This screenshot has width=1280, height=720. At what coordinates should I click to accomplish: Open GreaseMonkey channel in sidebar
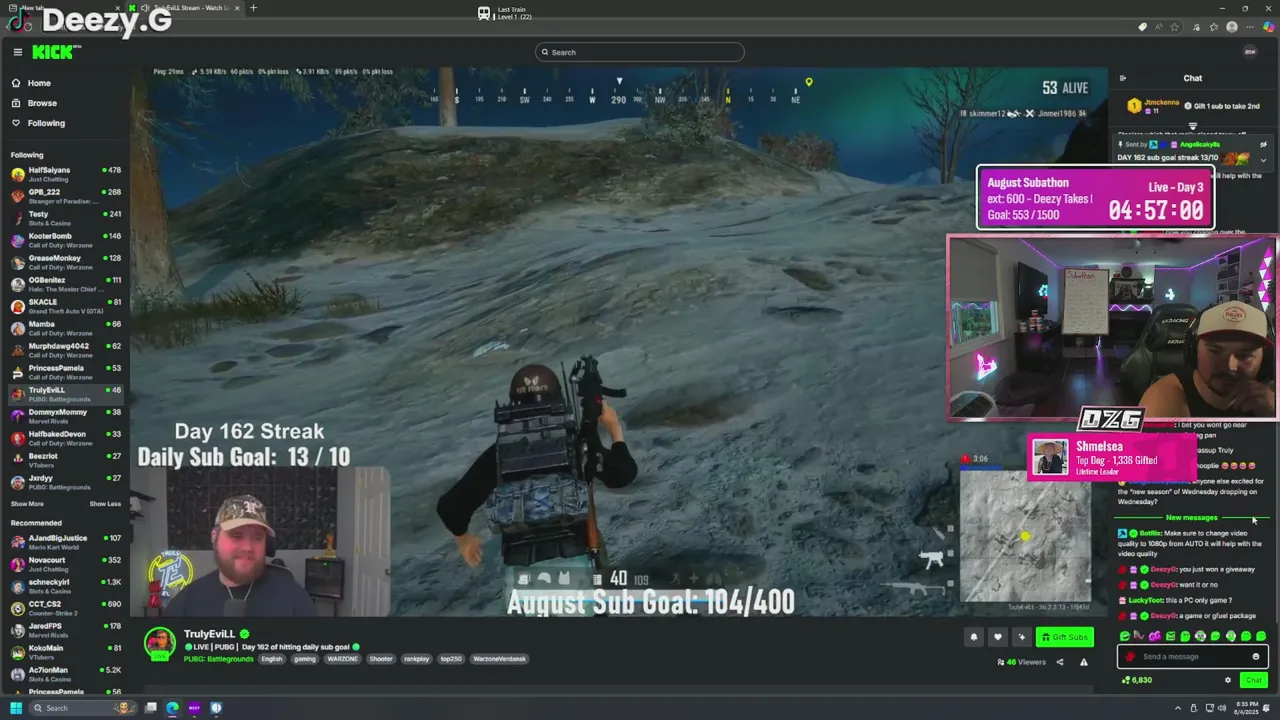click(x=66, y=262)
